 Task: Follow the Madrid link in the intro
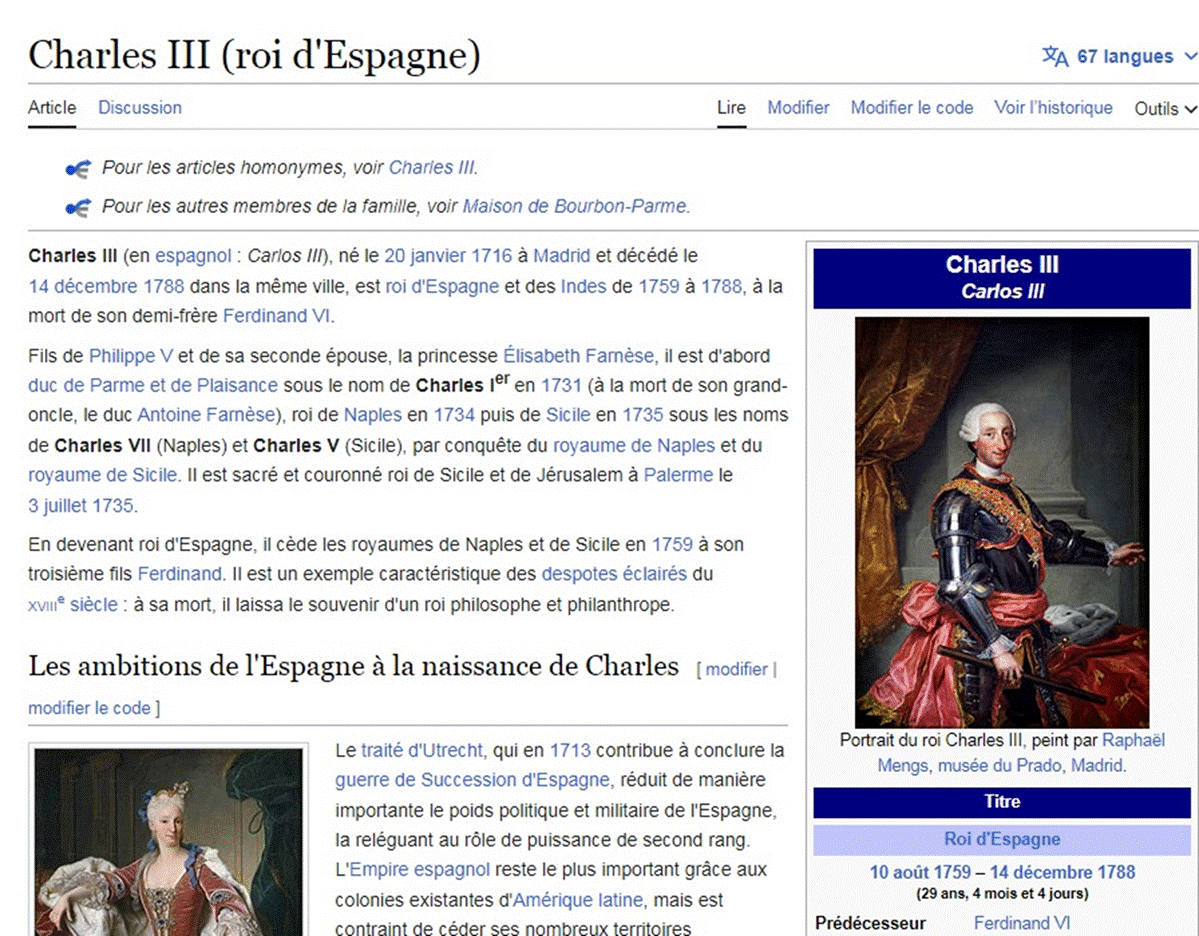click(562, 255)
